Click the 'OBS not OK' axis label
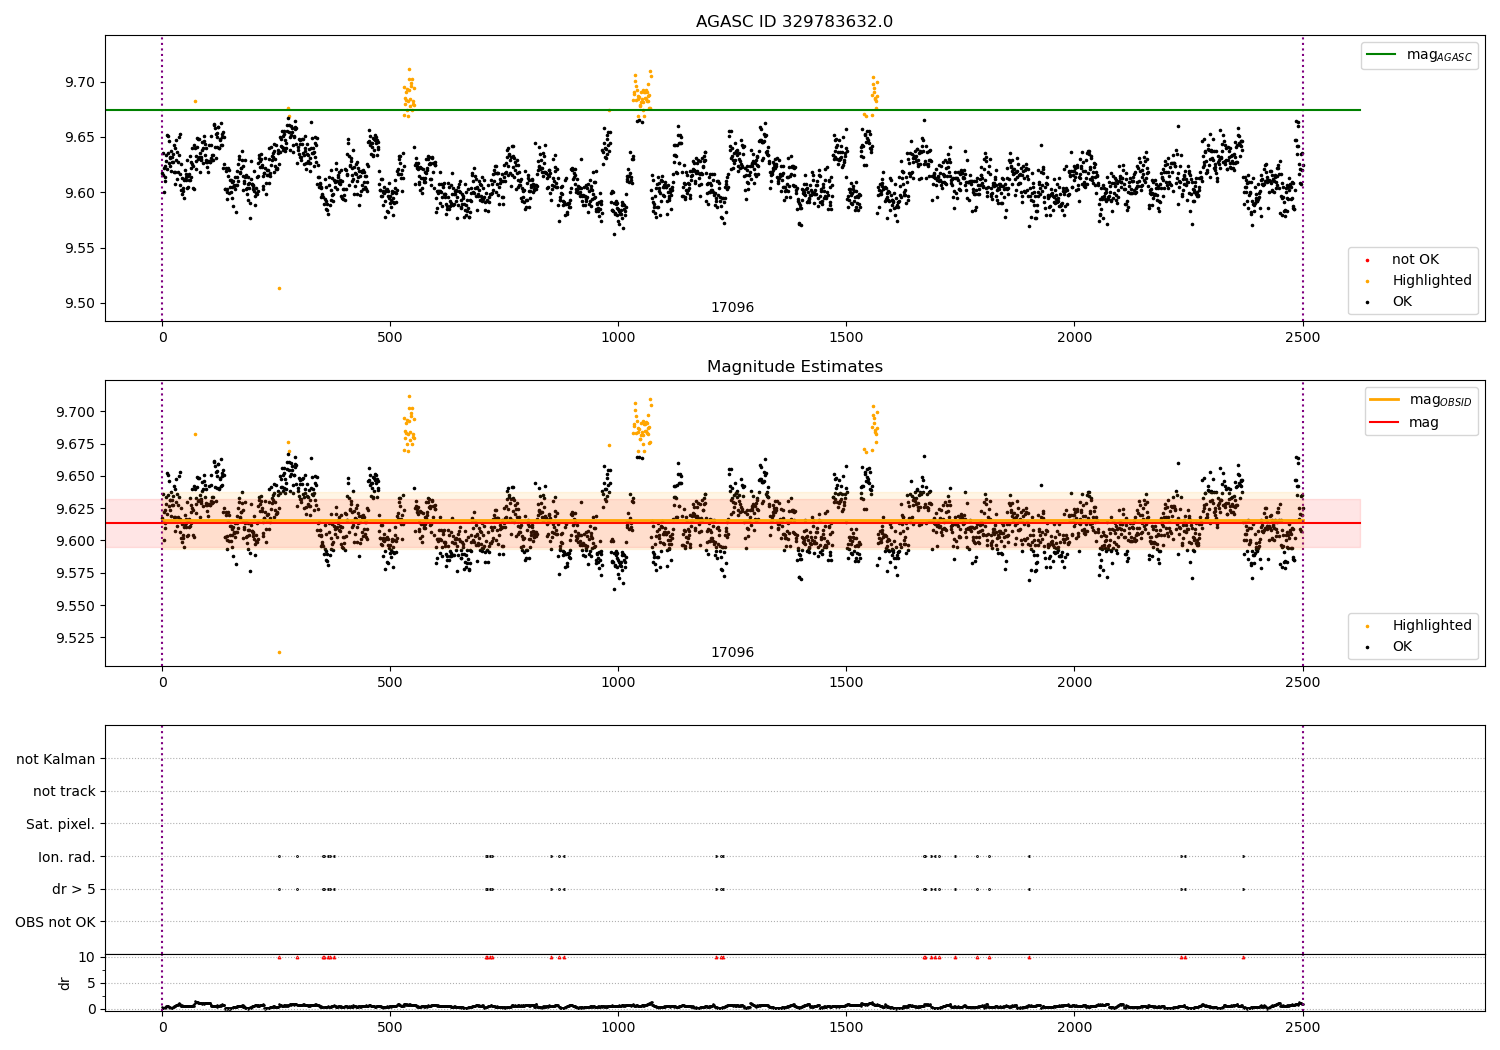Viewport: 1500px width, 1050px height. pos(56,922)
